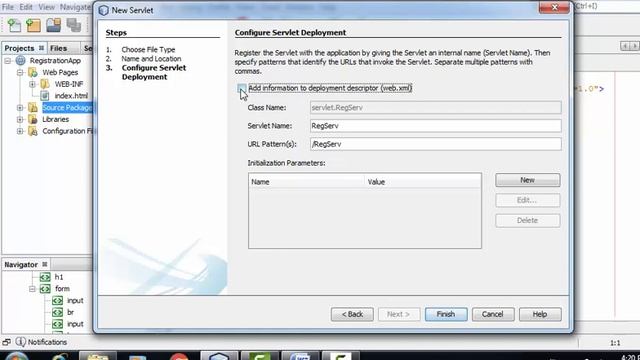Click the Finish button
Viewport: 640px width, 360px height.
446,314
